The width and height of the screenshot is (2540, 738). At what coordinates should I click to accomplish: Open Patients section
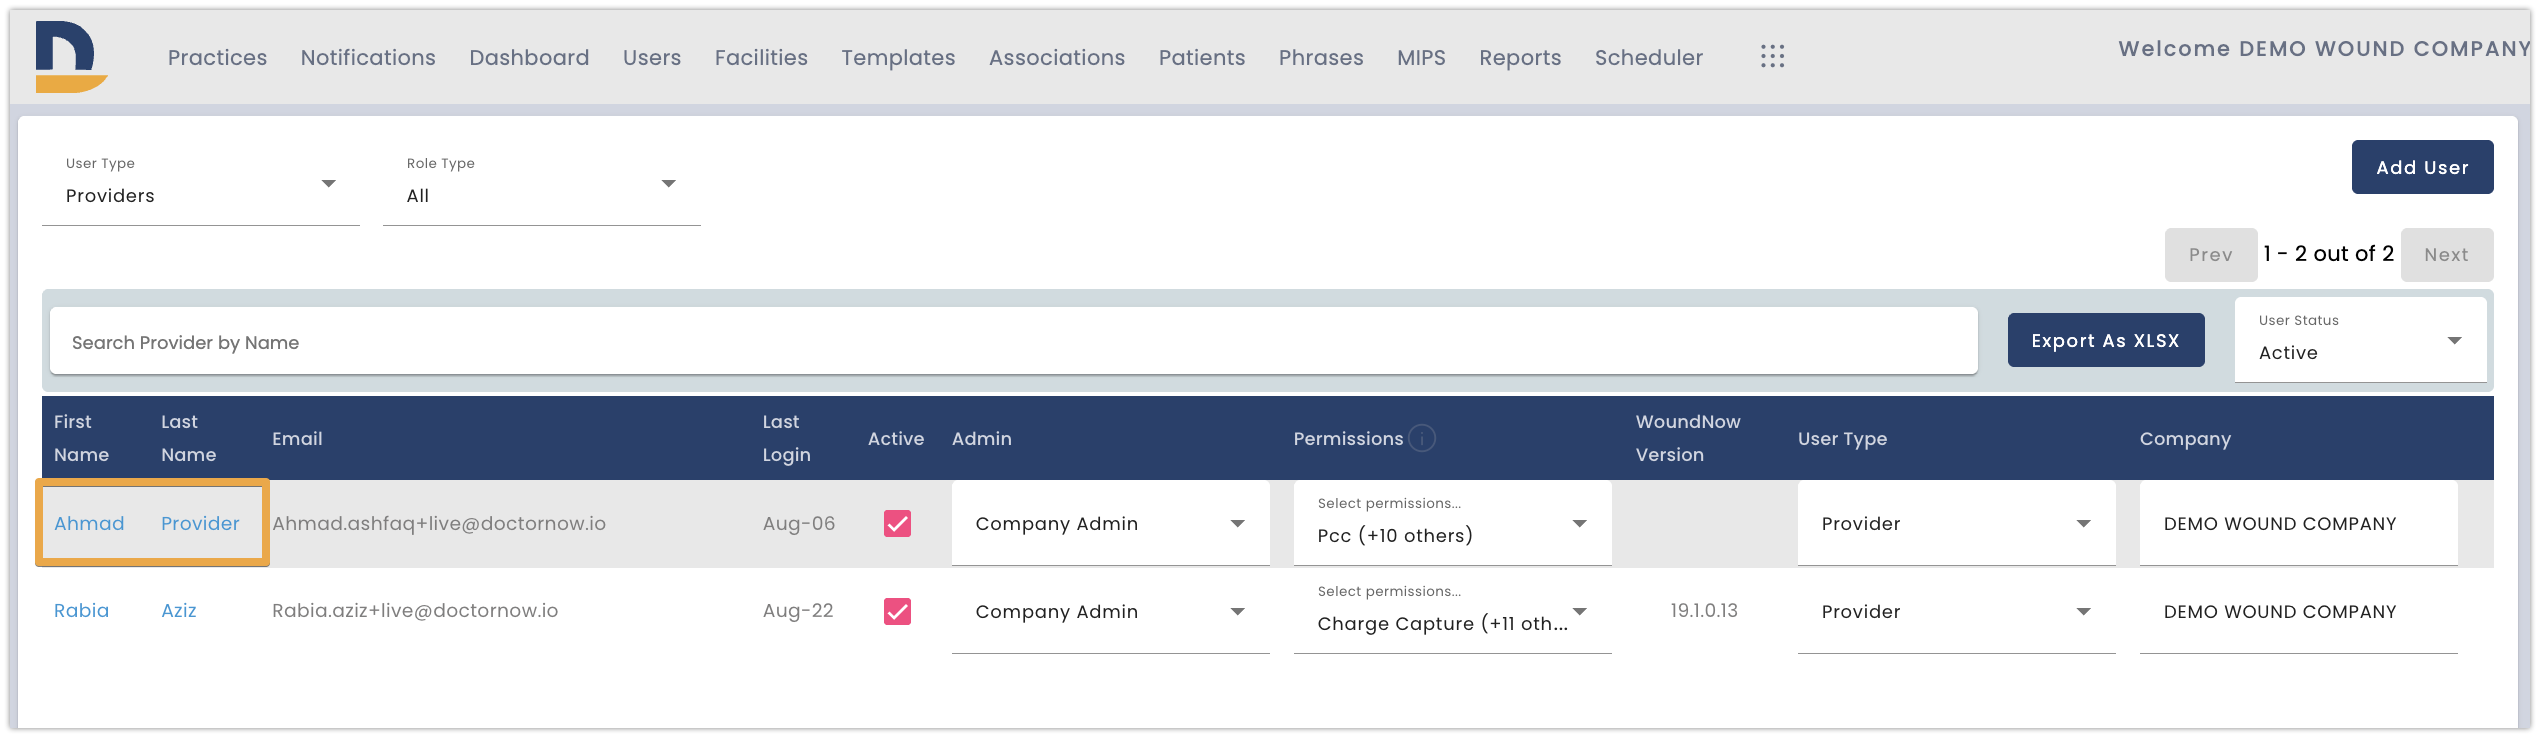pos(1202,58)
